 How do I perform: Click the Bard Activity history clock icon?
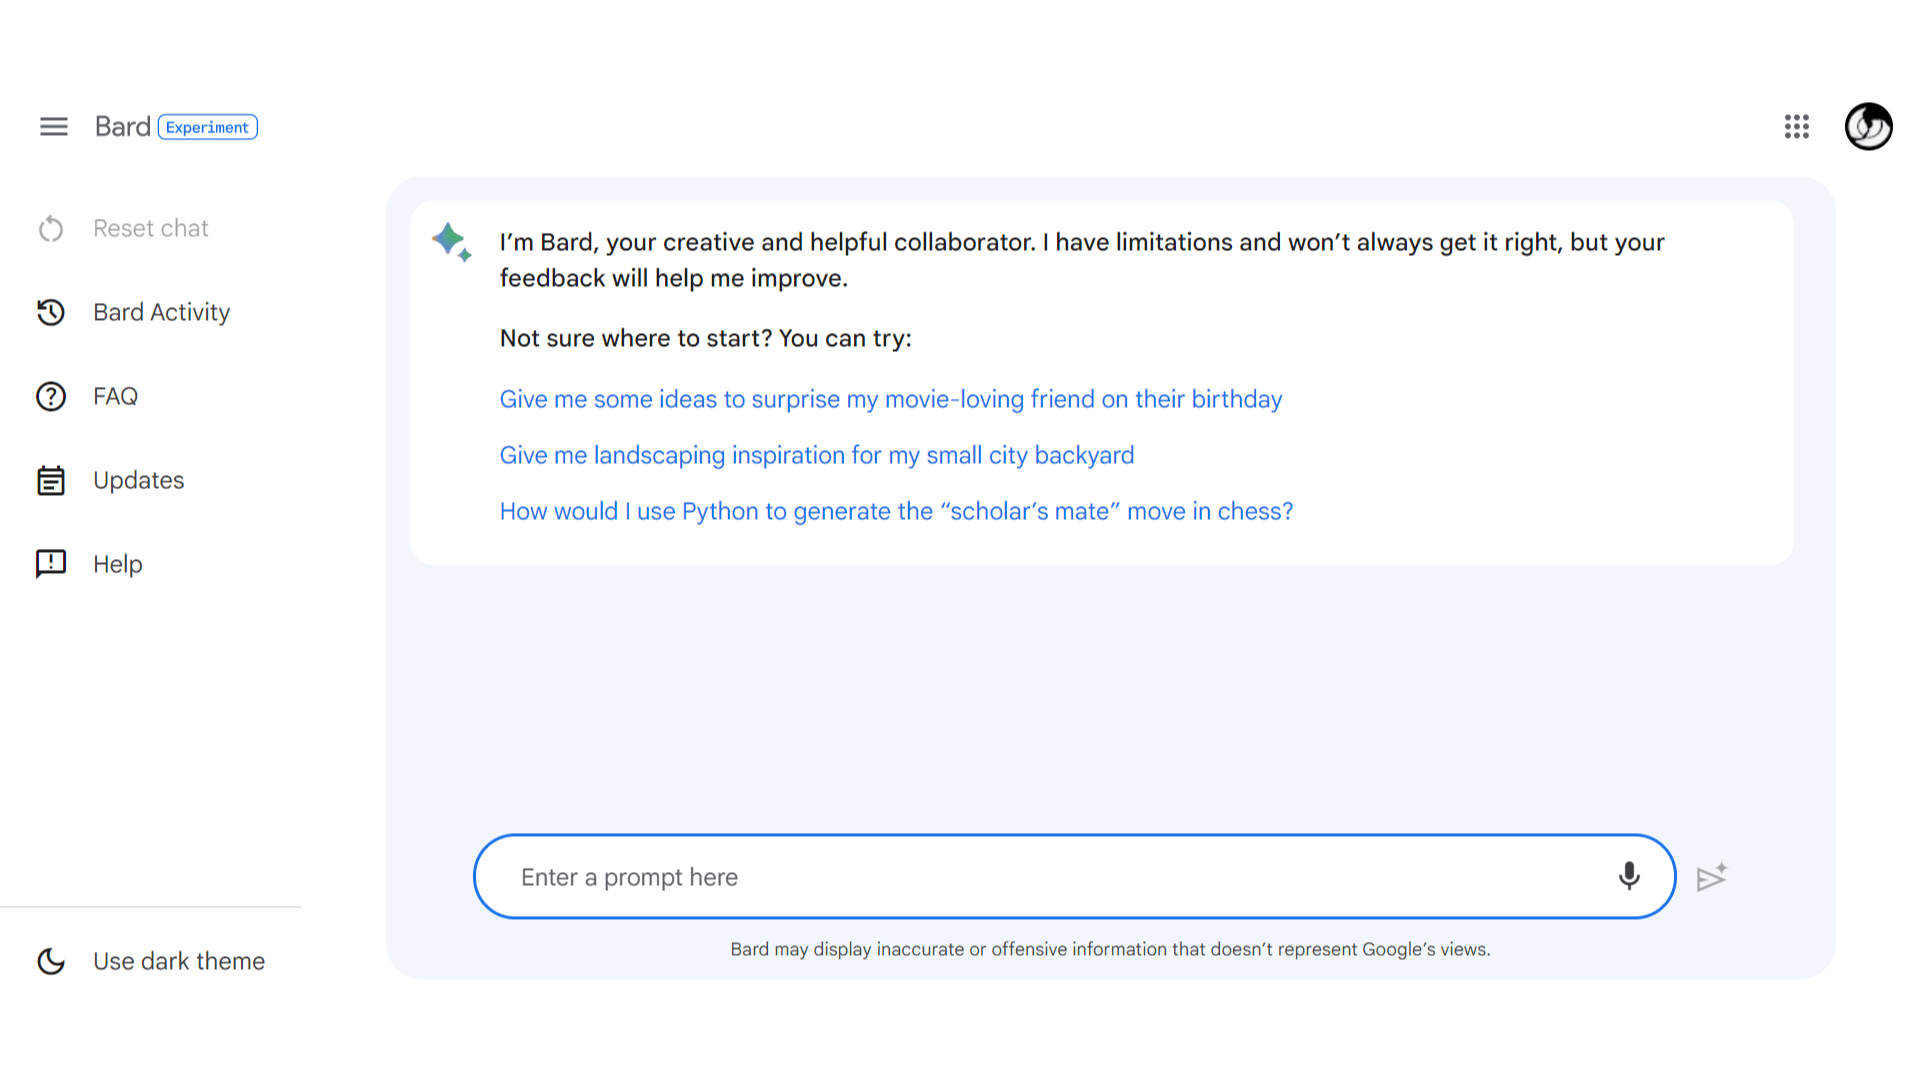tap(51, 313)
